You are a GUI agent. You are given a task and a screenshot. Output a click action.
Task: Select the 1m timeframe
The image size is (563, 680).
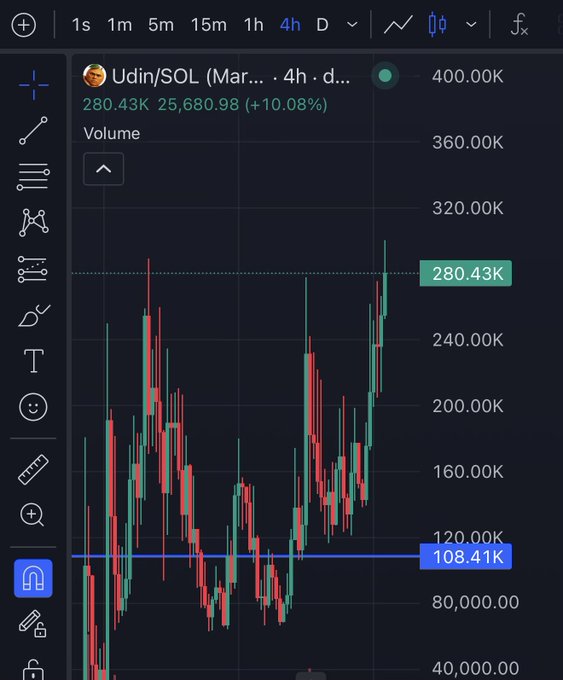tap(120, 25)
